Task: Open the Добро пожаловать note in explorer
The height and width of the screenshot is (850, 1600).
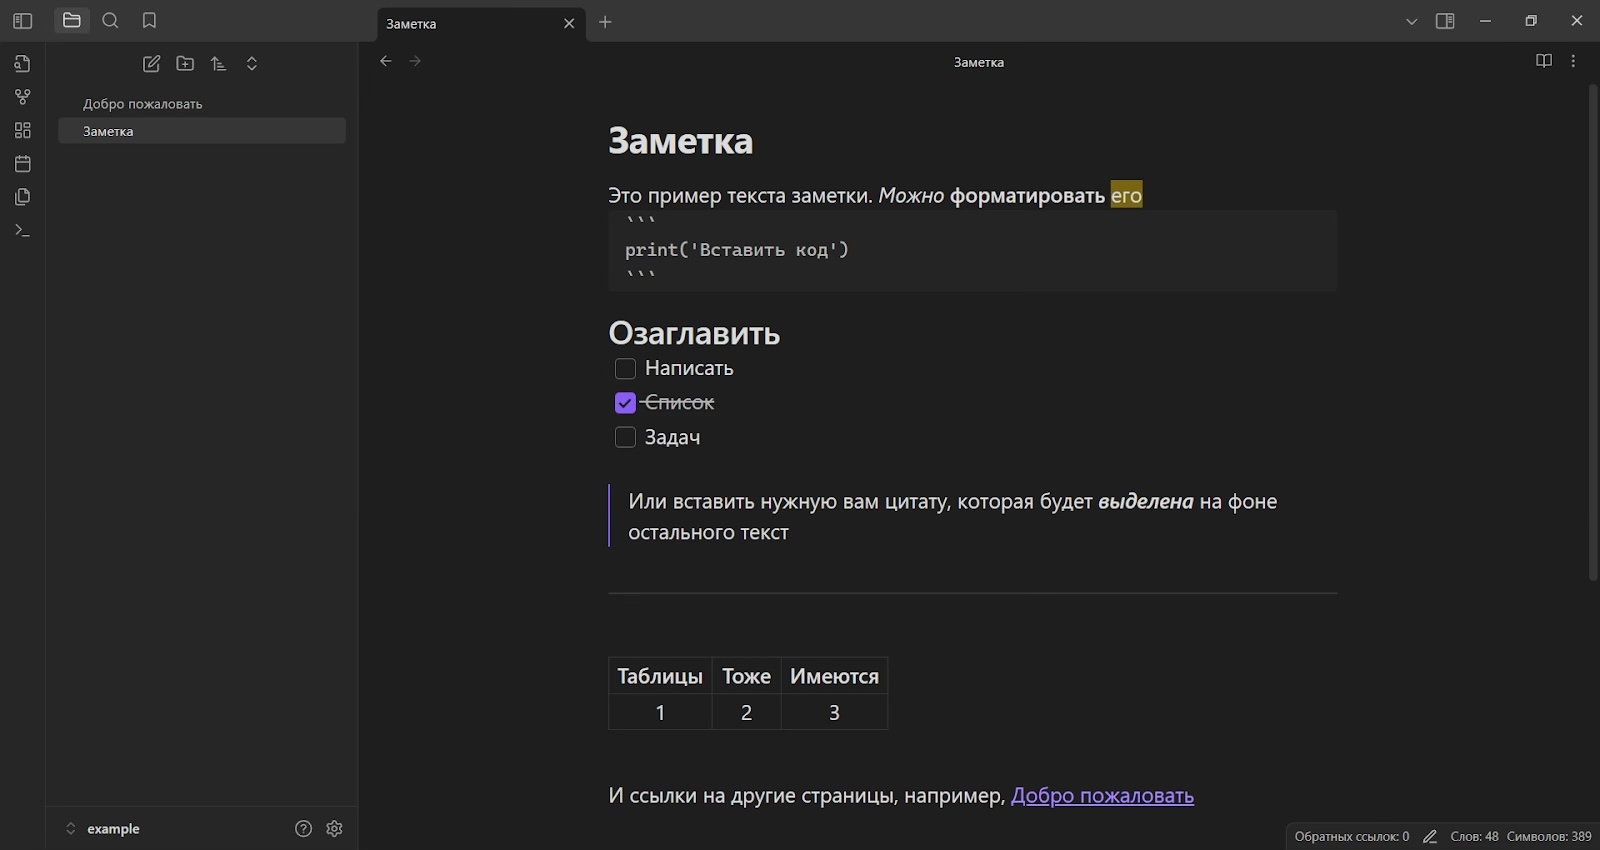Action: pyautogui.click(x=202, y=104)
